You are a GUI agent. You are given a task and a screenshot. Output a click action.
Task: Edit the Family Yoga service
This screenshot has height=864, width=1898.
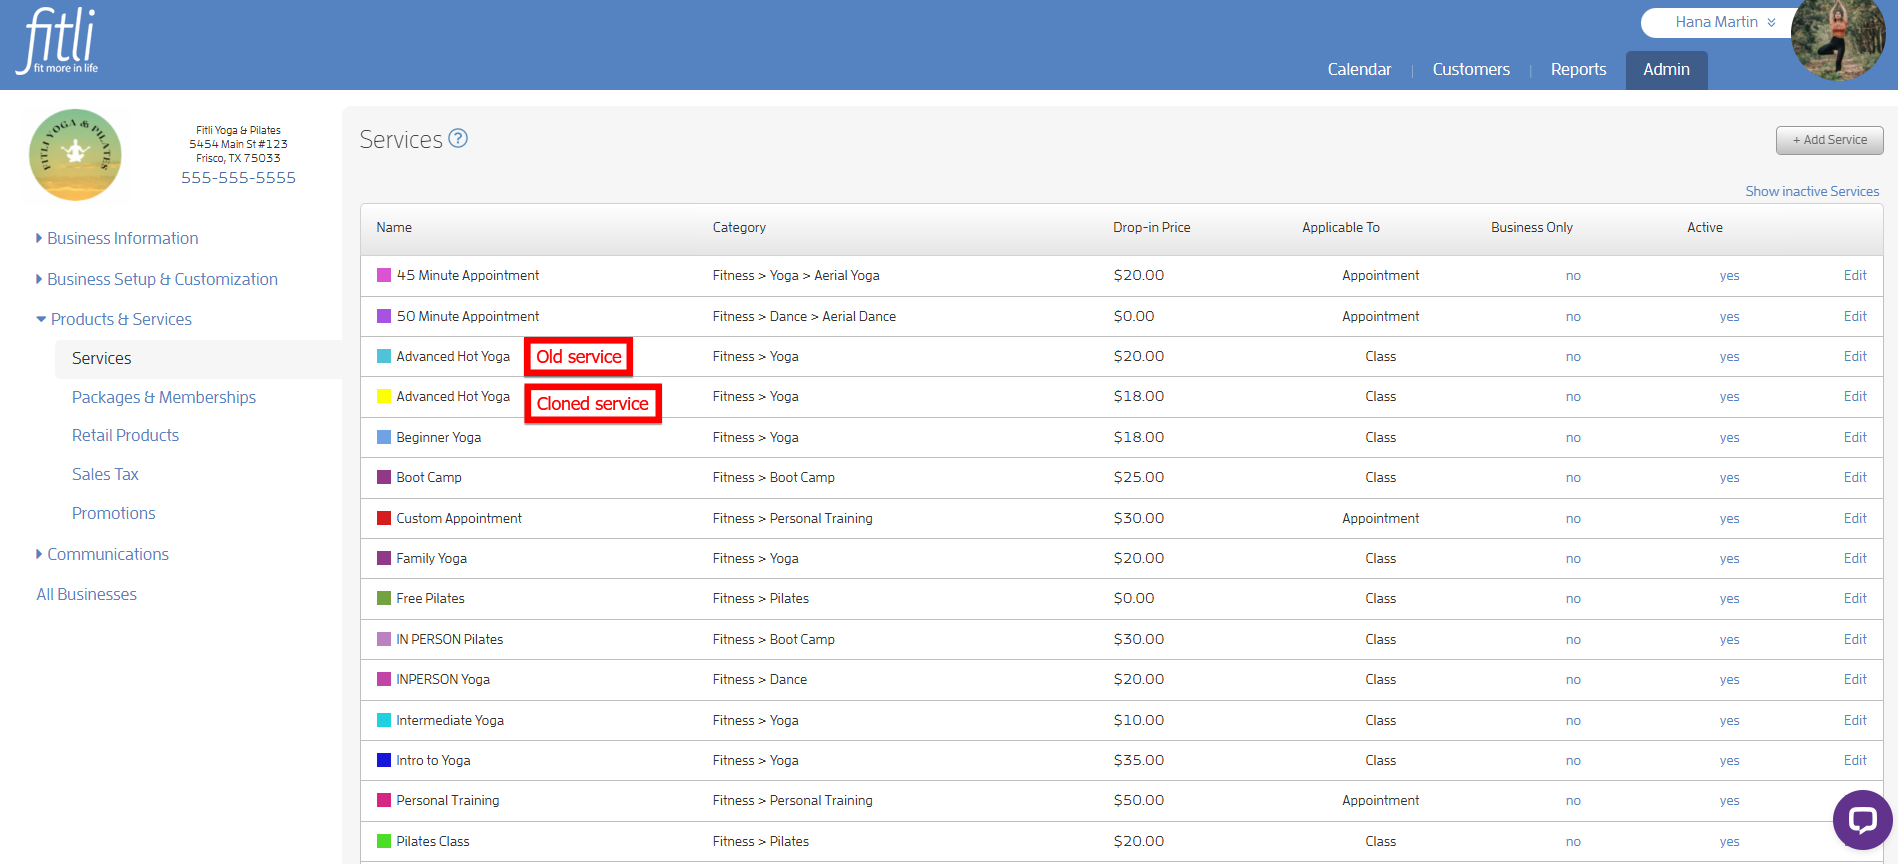[x=1855, y=558]
